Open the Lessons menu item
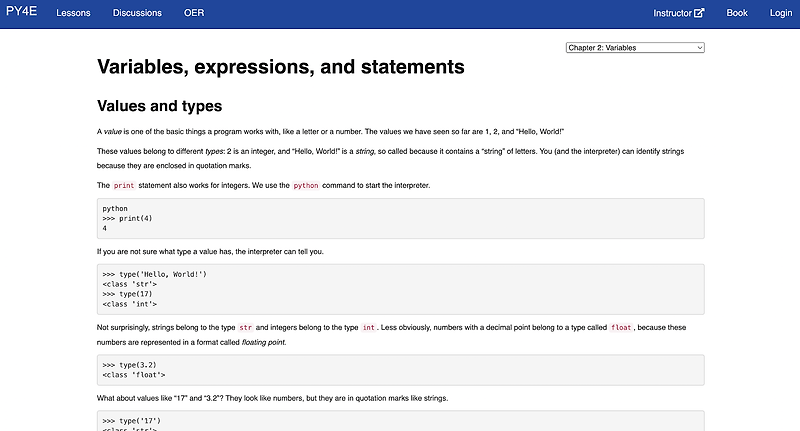 pos(73,13)
